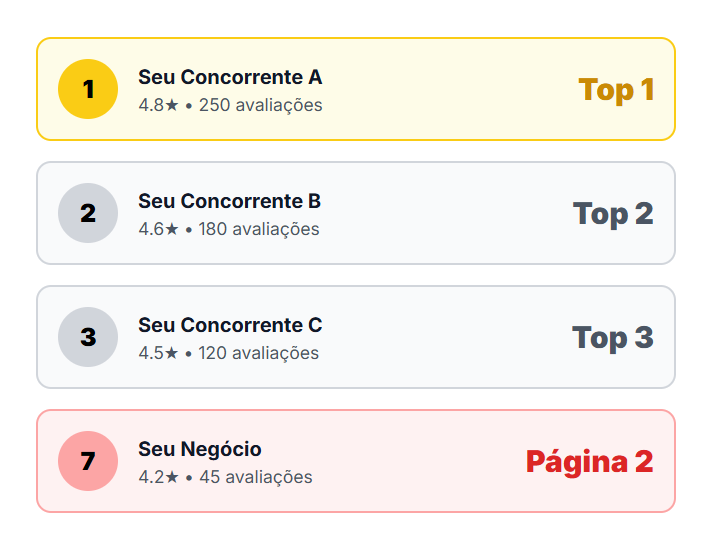Viewport: 718px width, 552px height.
Task: Click the Top 3 label
Action: coord(613,337)
